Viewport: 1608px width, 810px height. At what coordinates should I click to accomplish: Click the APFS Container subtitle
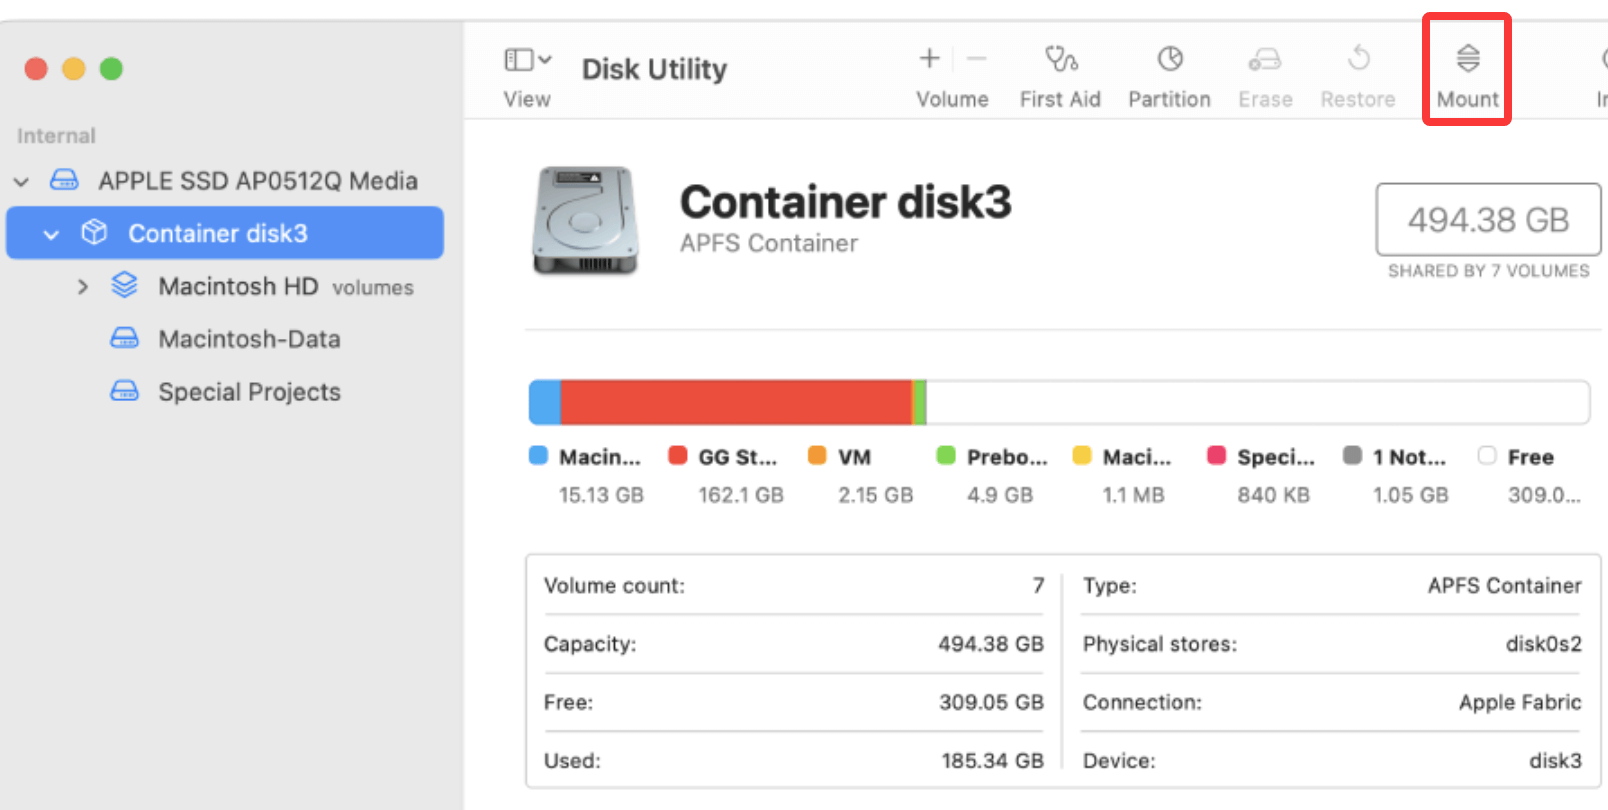tap(768, 243)
